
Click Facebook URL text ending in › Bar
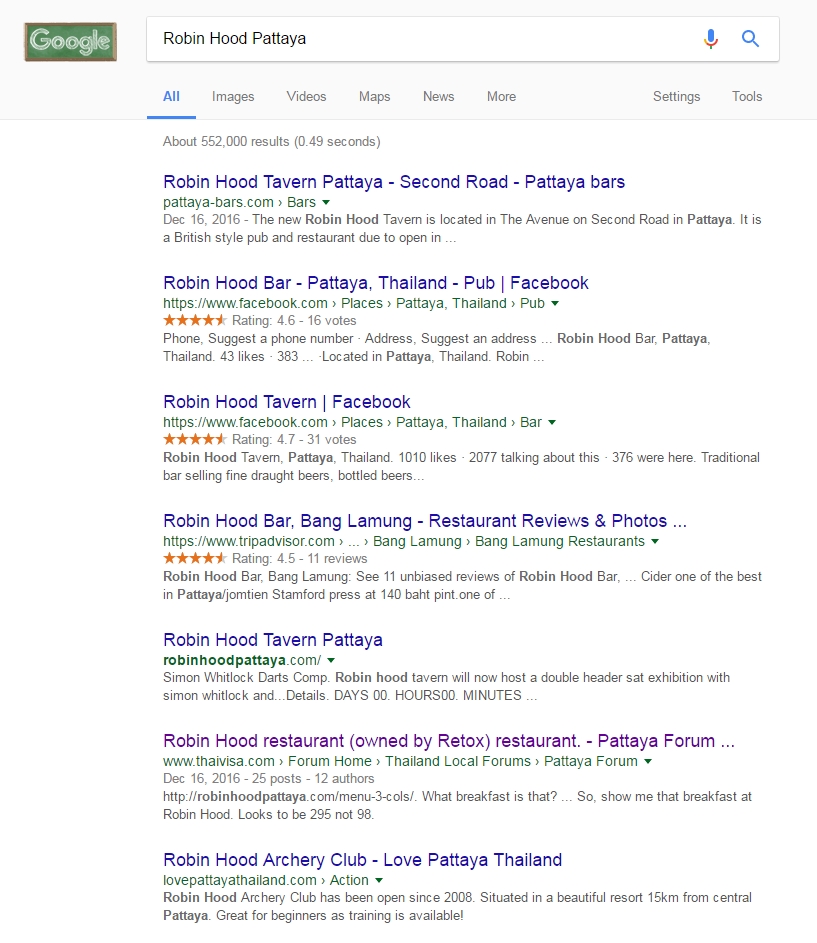pos(353,422)
